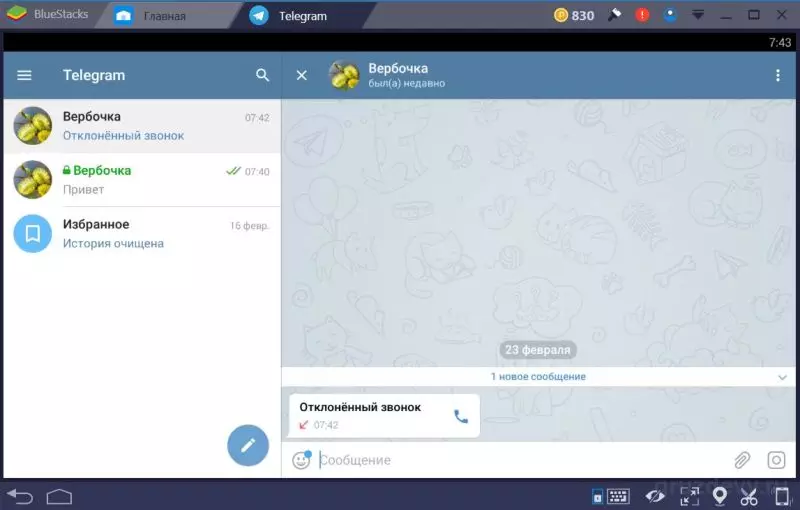Open the camera icon in message bar
The width and height of the screenshot is (800, 510).
coord(776,460)
